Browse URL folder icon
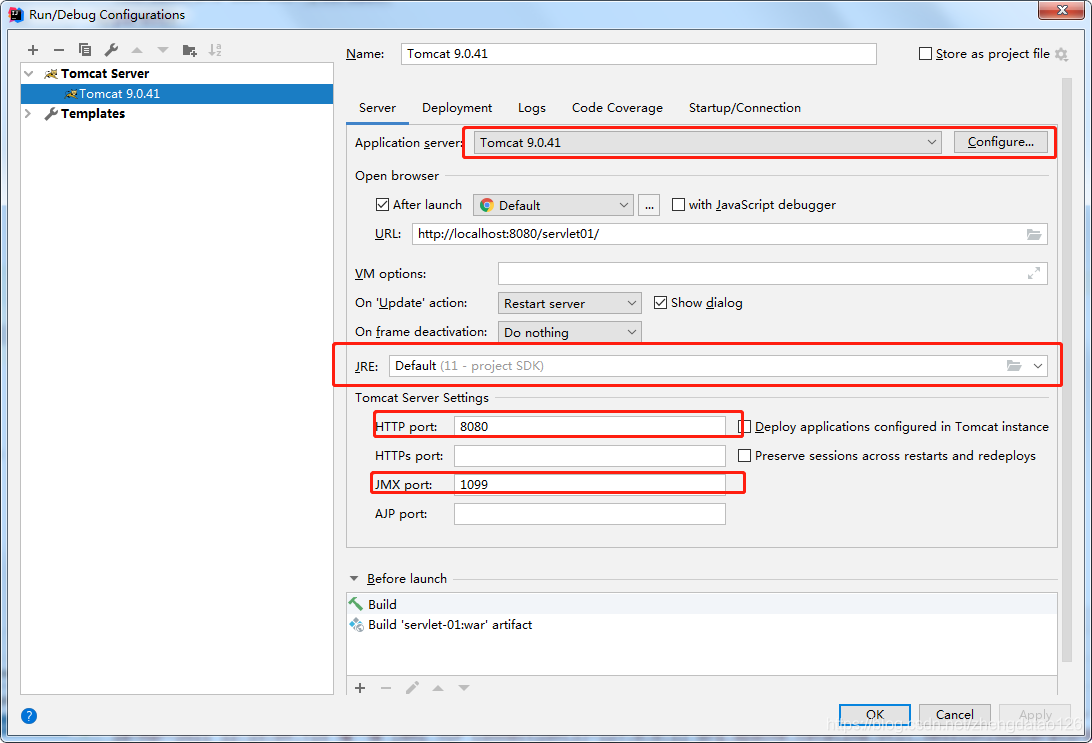1092x743 pixels. pos(1034,235)
